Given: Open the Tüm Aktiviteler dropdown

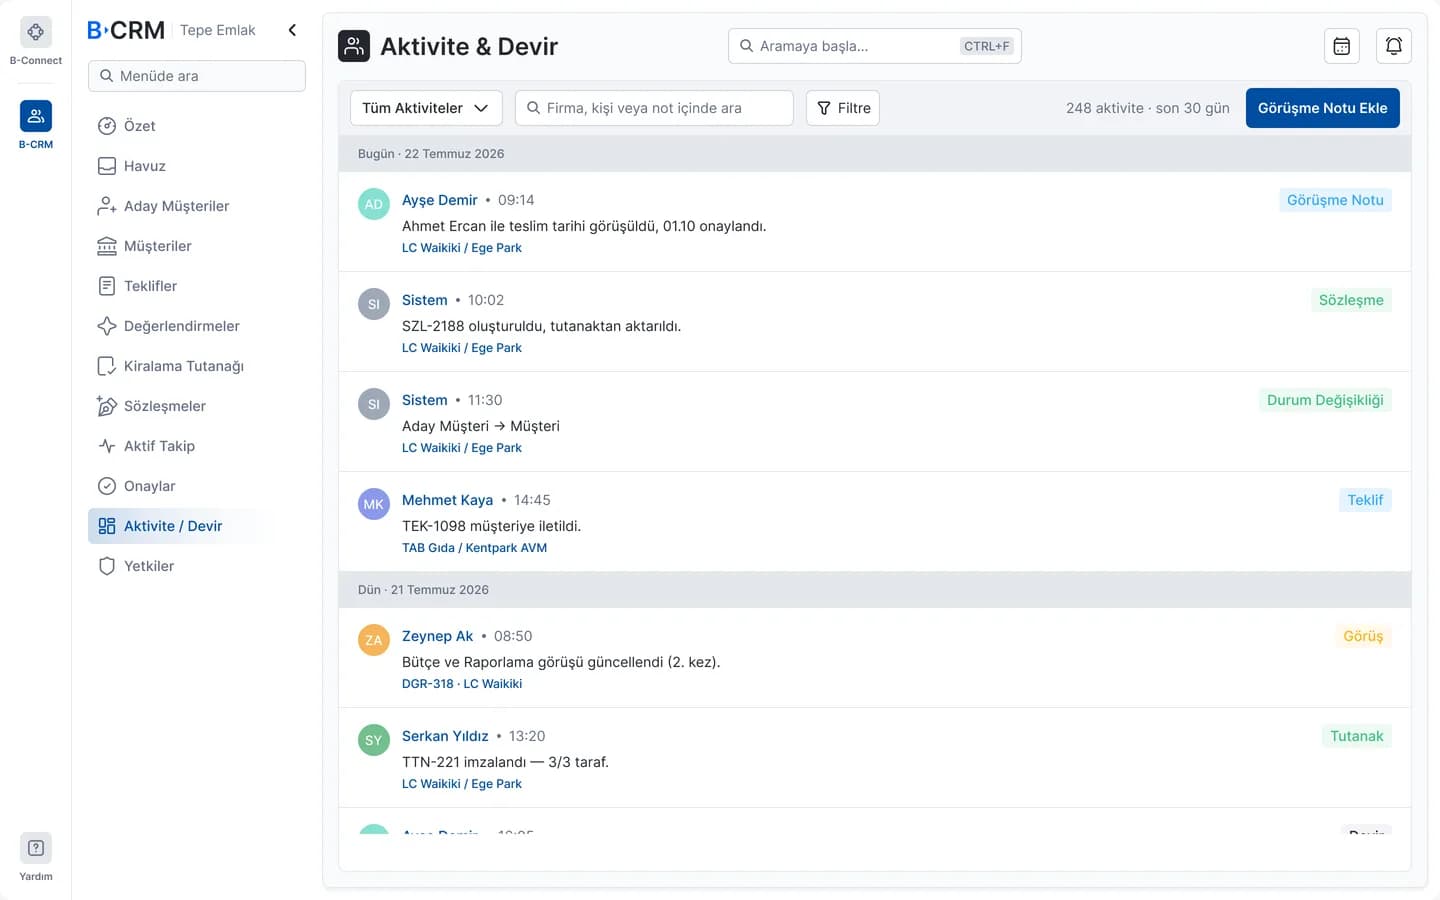Looking at the screenshot, I should coord(426,108).
